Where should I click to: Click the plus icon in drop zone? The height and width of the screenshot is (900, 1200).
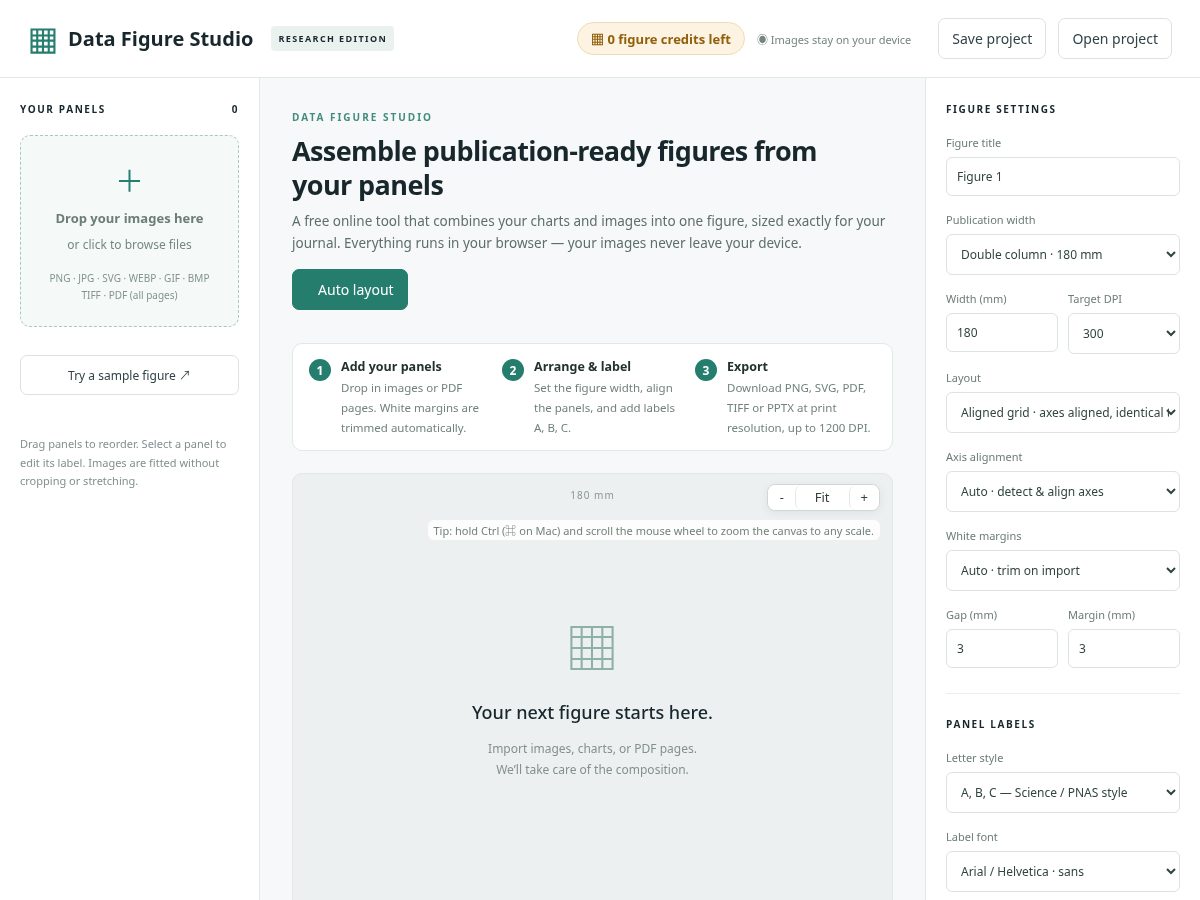pyautogui.click(x=129, y=181)
